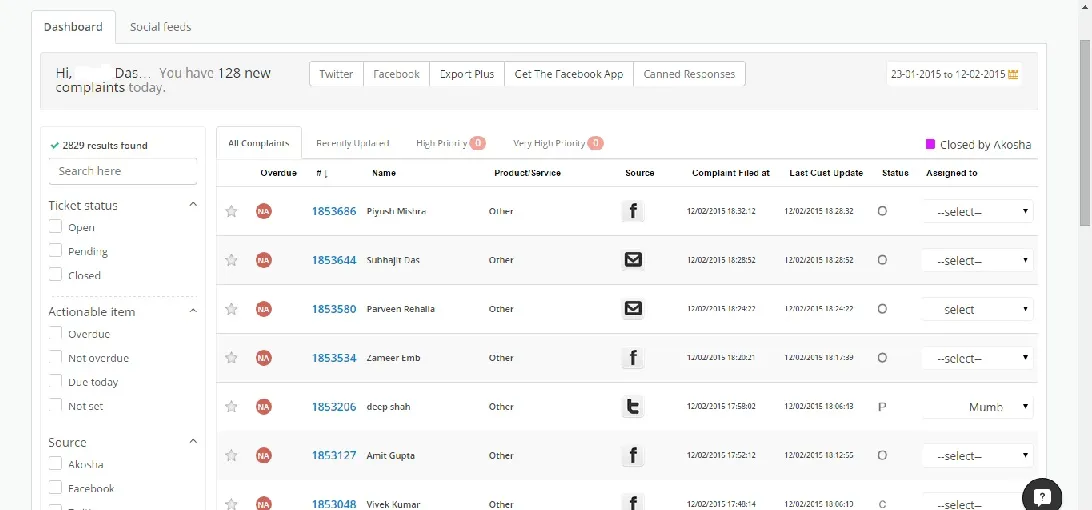Screen dimensions: 1092x510
Task: Click Facebook source icon for Amit Gupta
Action: pyautogui.click(x=632, y=455)
